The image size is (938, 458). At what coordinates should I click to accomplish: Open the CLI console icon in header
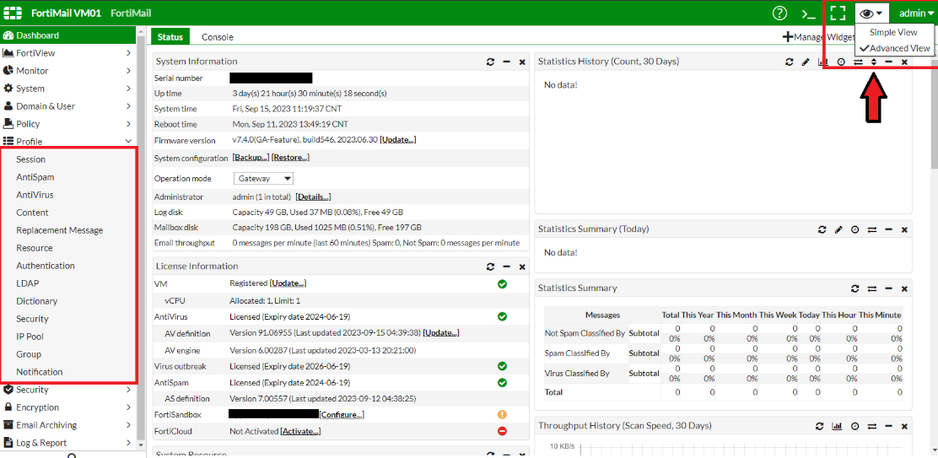[808, 13]
